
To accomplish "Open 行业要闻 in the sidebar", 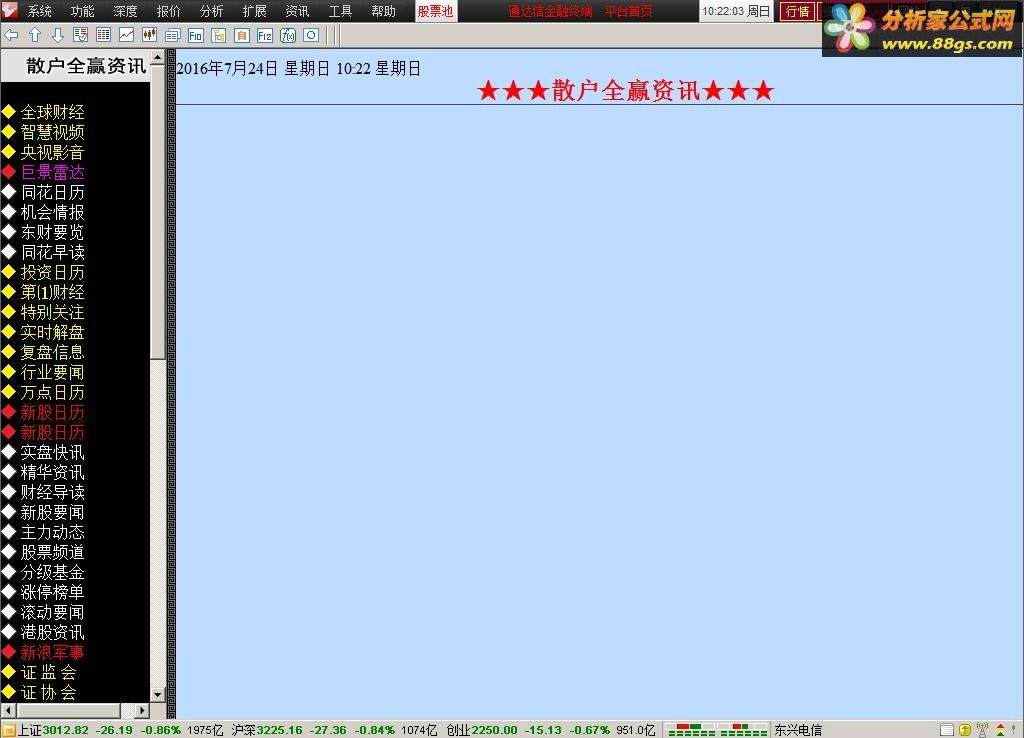I will click(52, 372).
